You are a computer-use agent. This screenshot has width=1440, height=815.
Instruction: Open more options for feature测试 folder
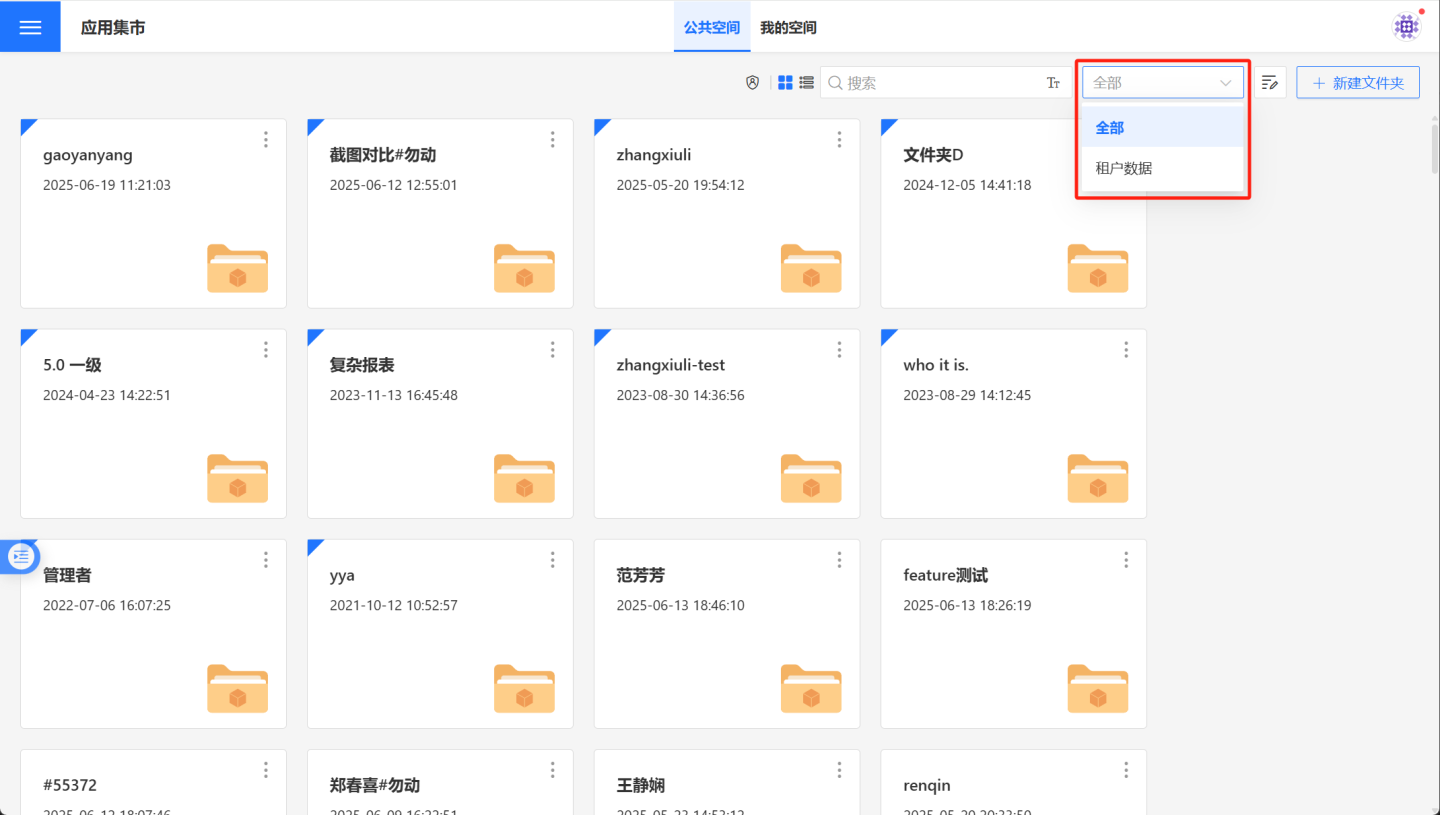(1126, 560)
